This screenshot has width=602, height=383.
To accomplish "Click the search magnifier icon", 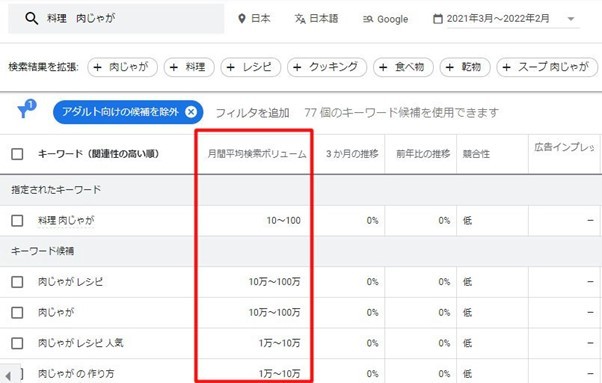I will (31, 18).
